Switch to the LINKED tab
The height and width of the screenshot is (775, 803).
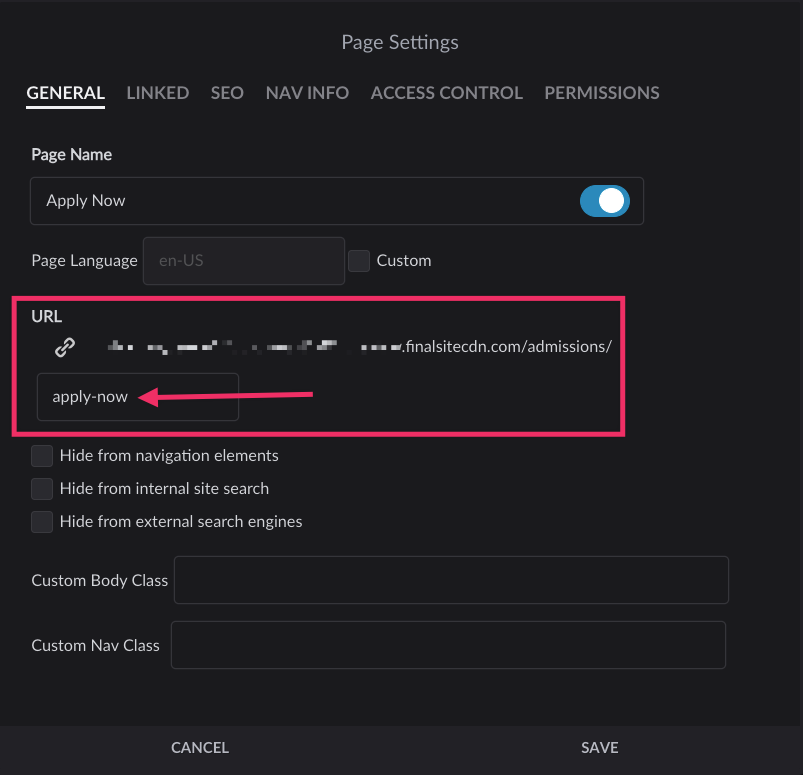coord(158,93)
